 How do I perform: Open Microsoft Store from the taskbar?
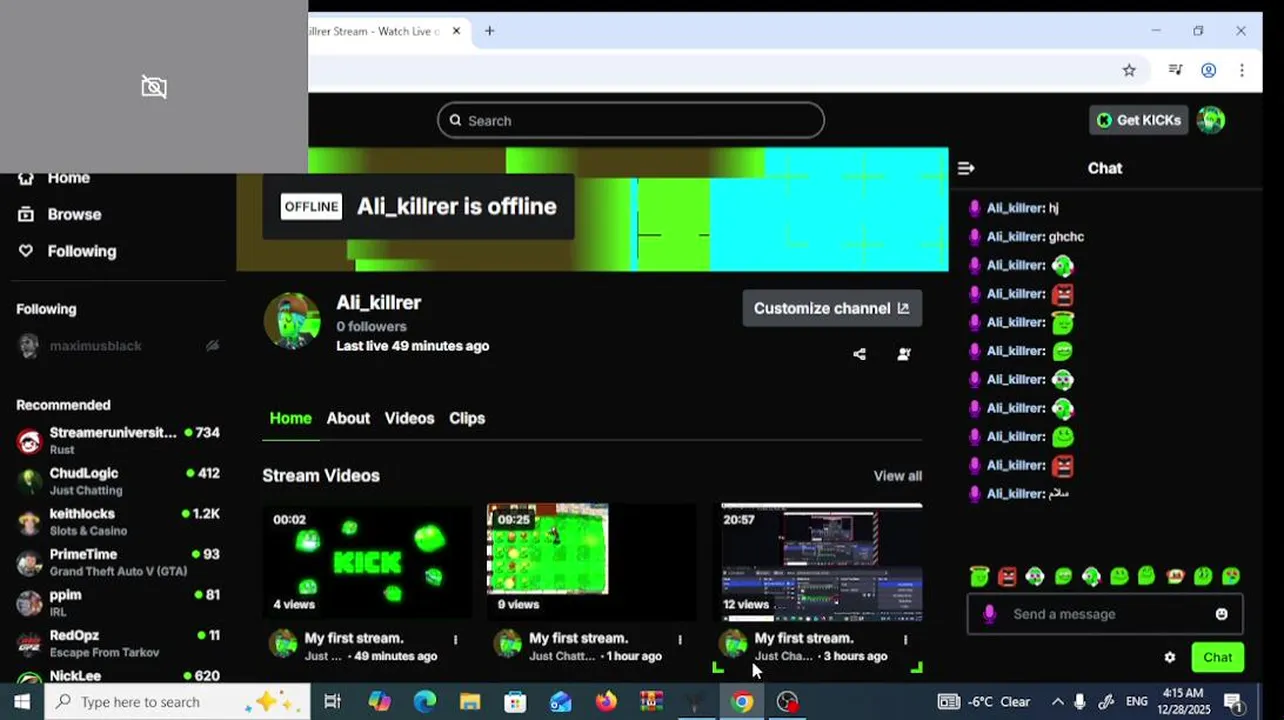pos(515,702)
